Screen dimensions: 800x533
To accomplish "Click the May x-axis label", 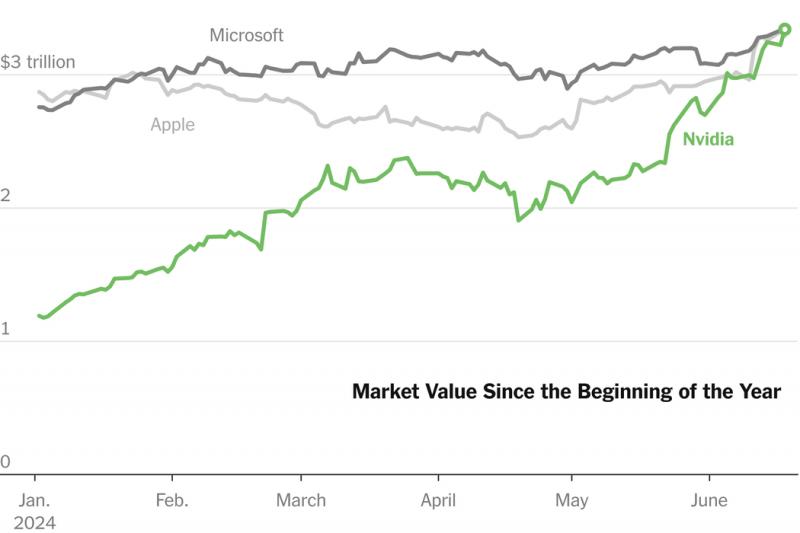I will (571, 499).
